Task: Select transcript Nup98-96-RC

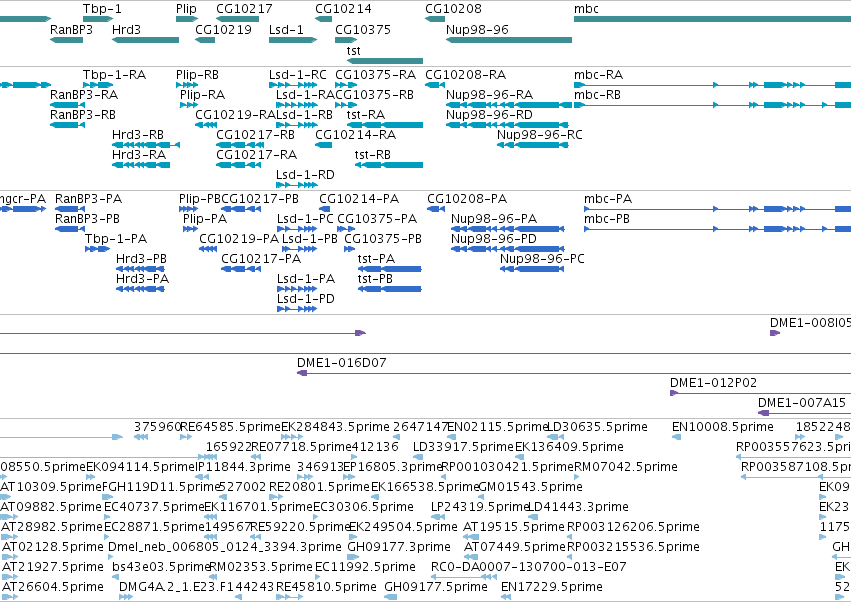Action: tap(539, 135)
